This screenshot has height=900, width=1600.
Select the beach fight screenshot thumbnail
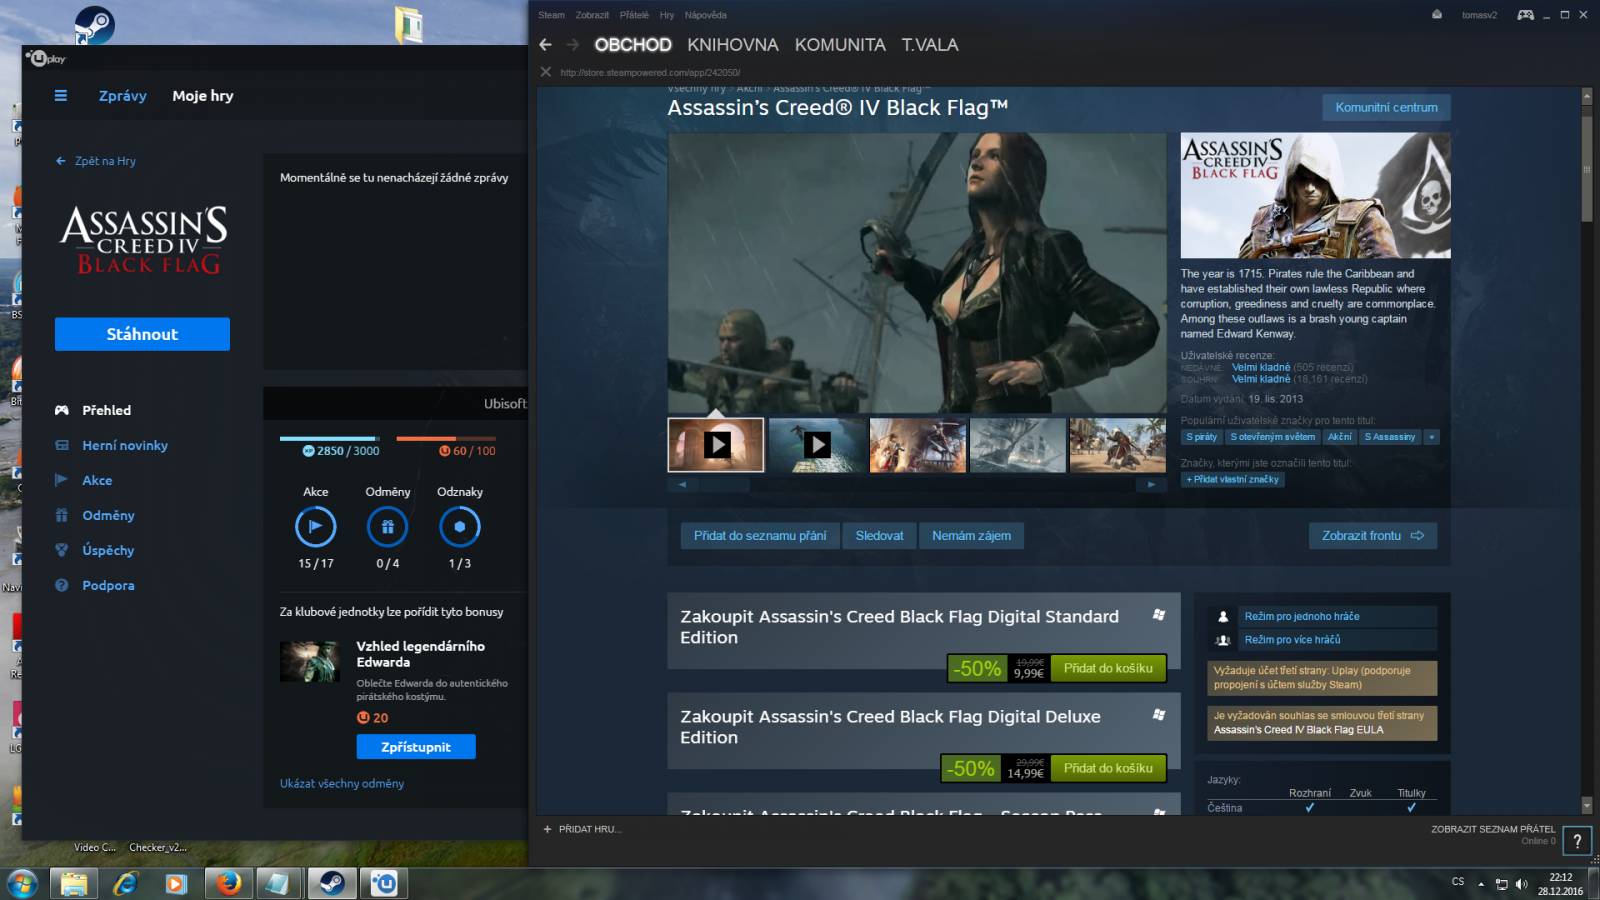pos(1117,445)
